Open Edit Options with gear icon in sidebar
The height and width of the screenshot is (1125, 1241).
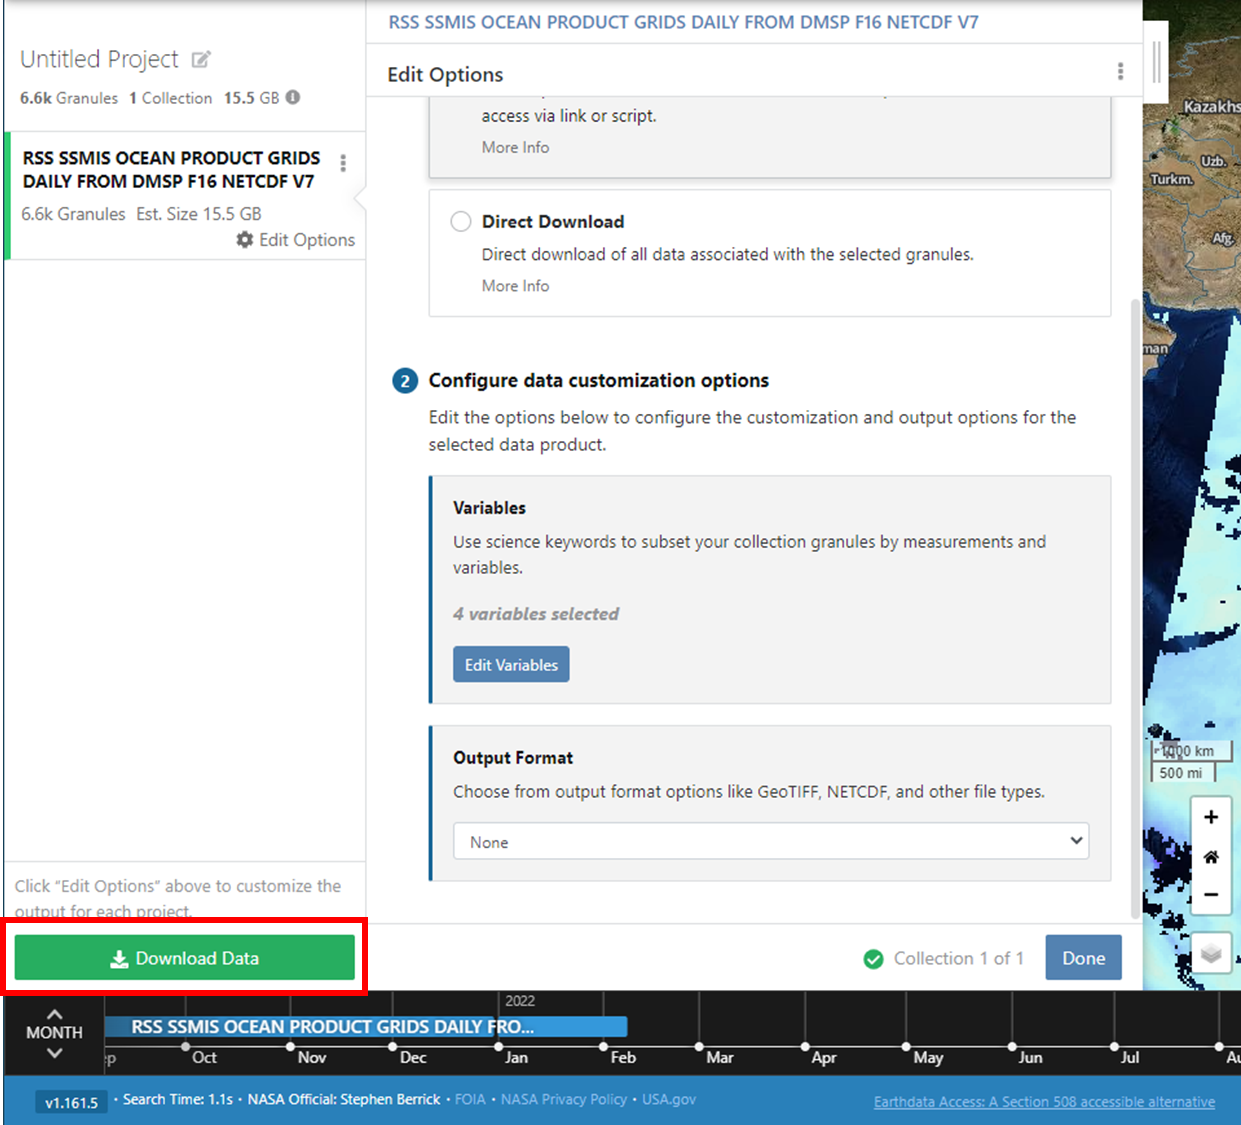pos(296,240)
